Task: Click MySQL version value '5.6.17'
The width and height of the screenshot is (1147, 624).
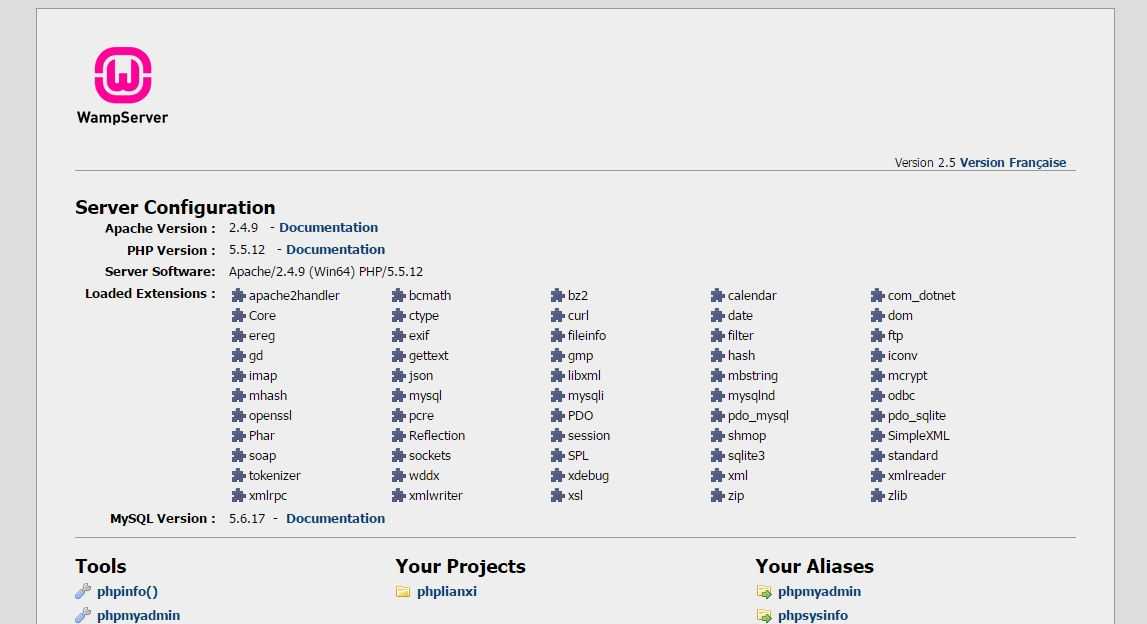Action: pos(247,518)
